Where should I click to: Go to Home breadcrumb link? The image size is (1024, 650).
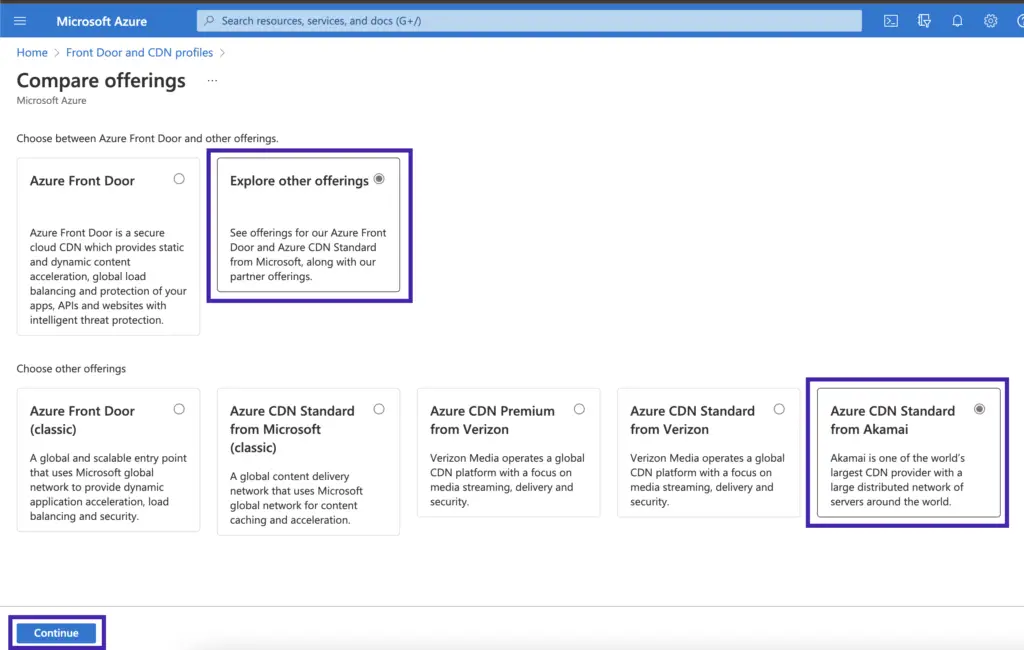32,52
